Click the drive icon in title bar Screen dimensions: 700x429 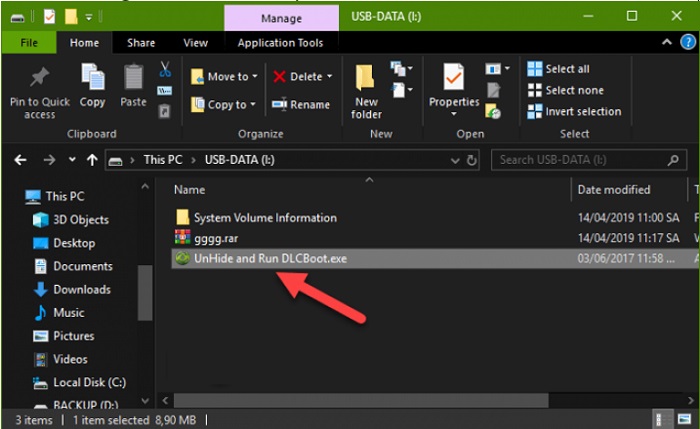click(17, 18)
